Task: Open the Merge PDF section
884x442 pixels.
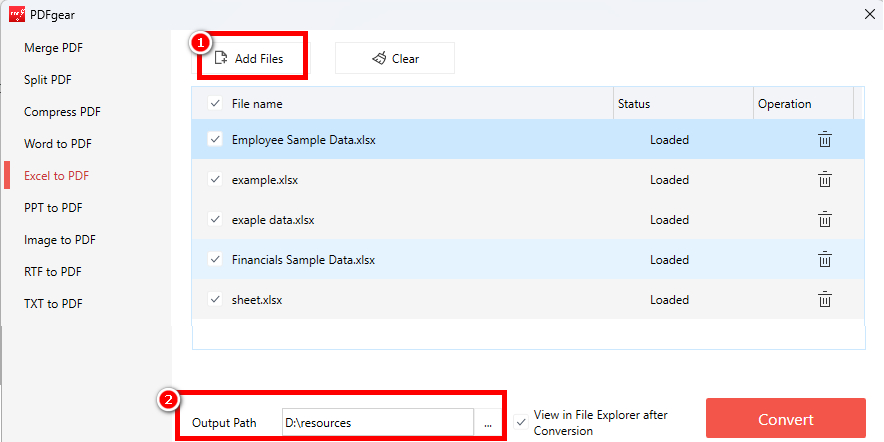Action: point(53,48)
